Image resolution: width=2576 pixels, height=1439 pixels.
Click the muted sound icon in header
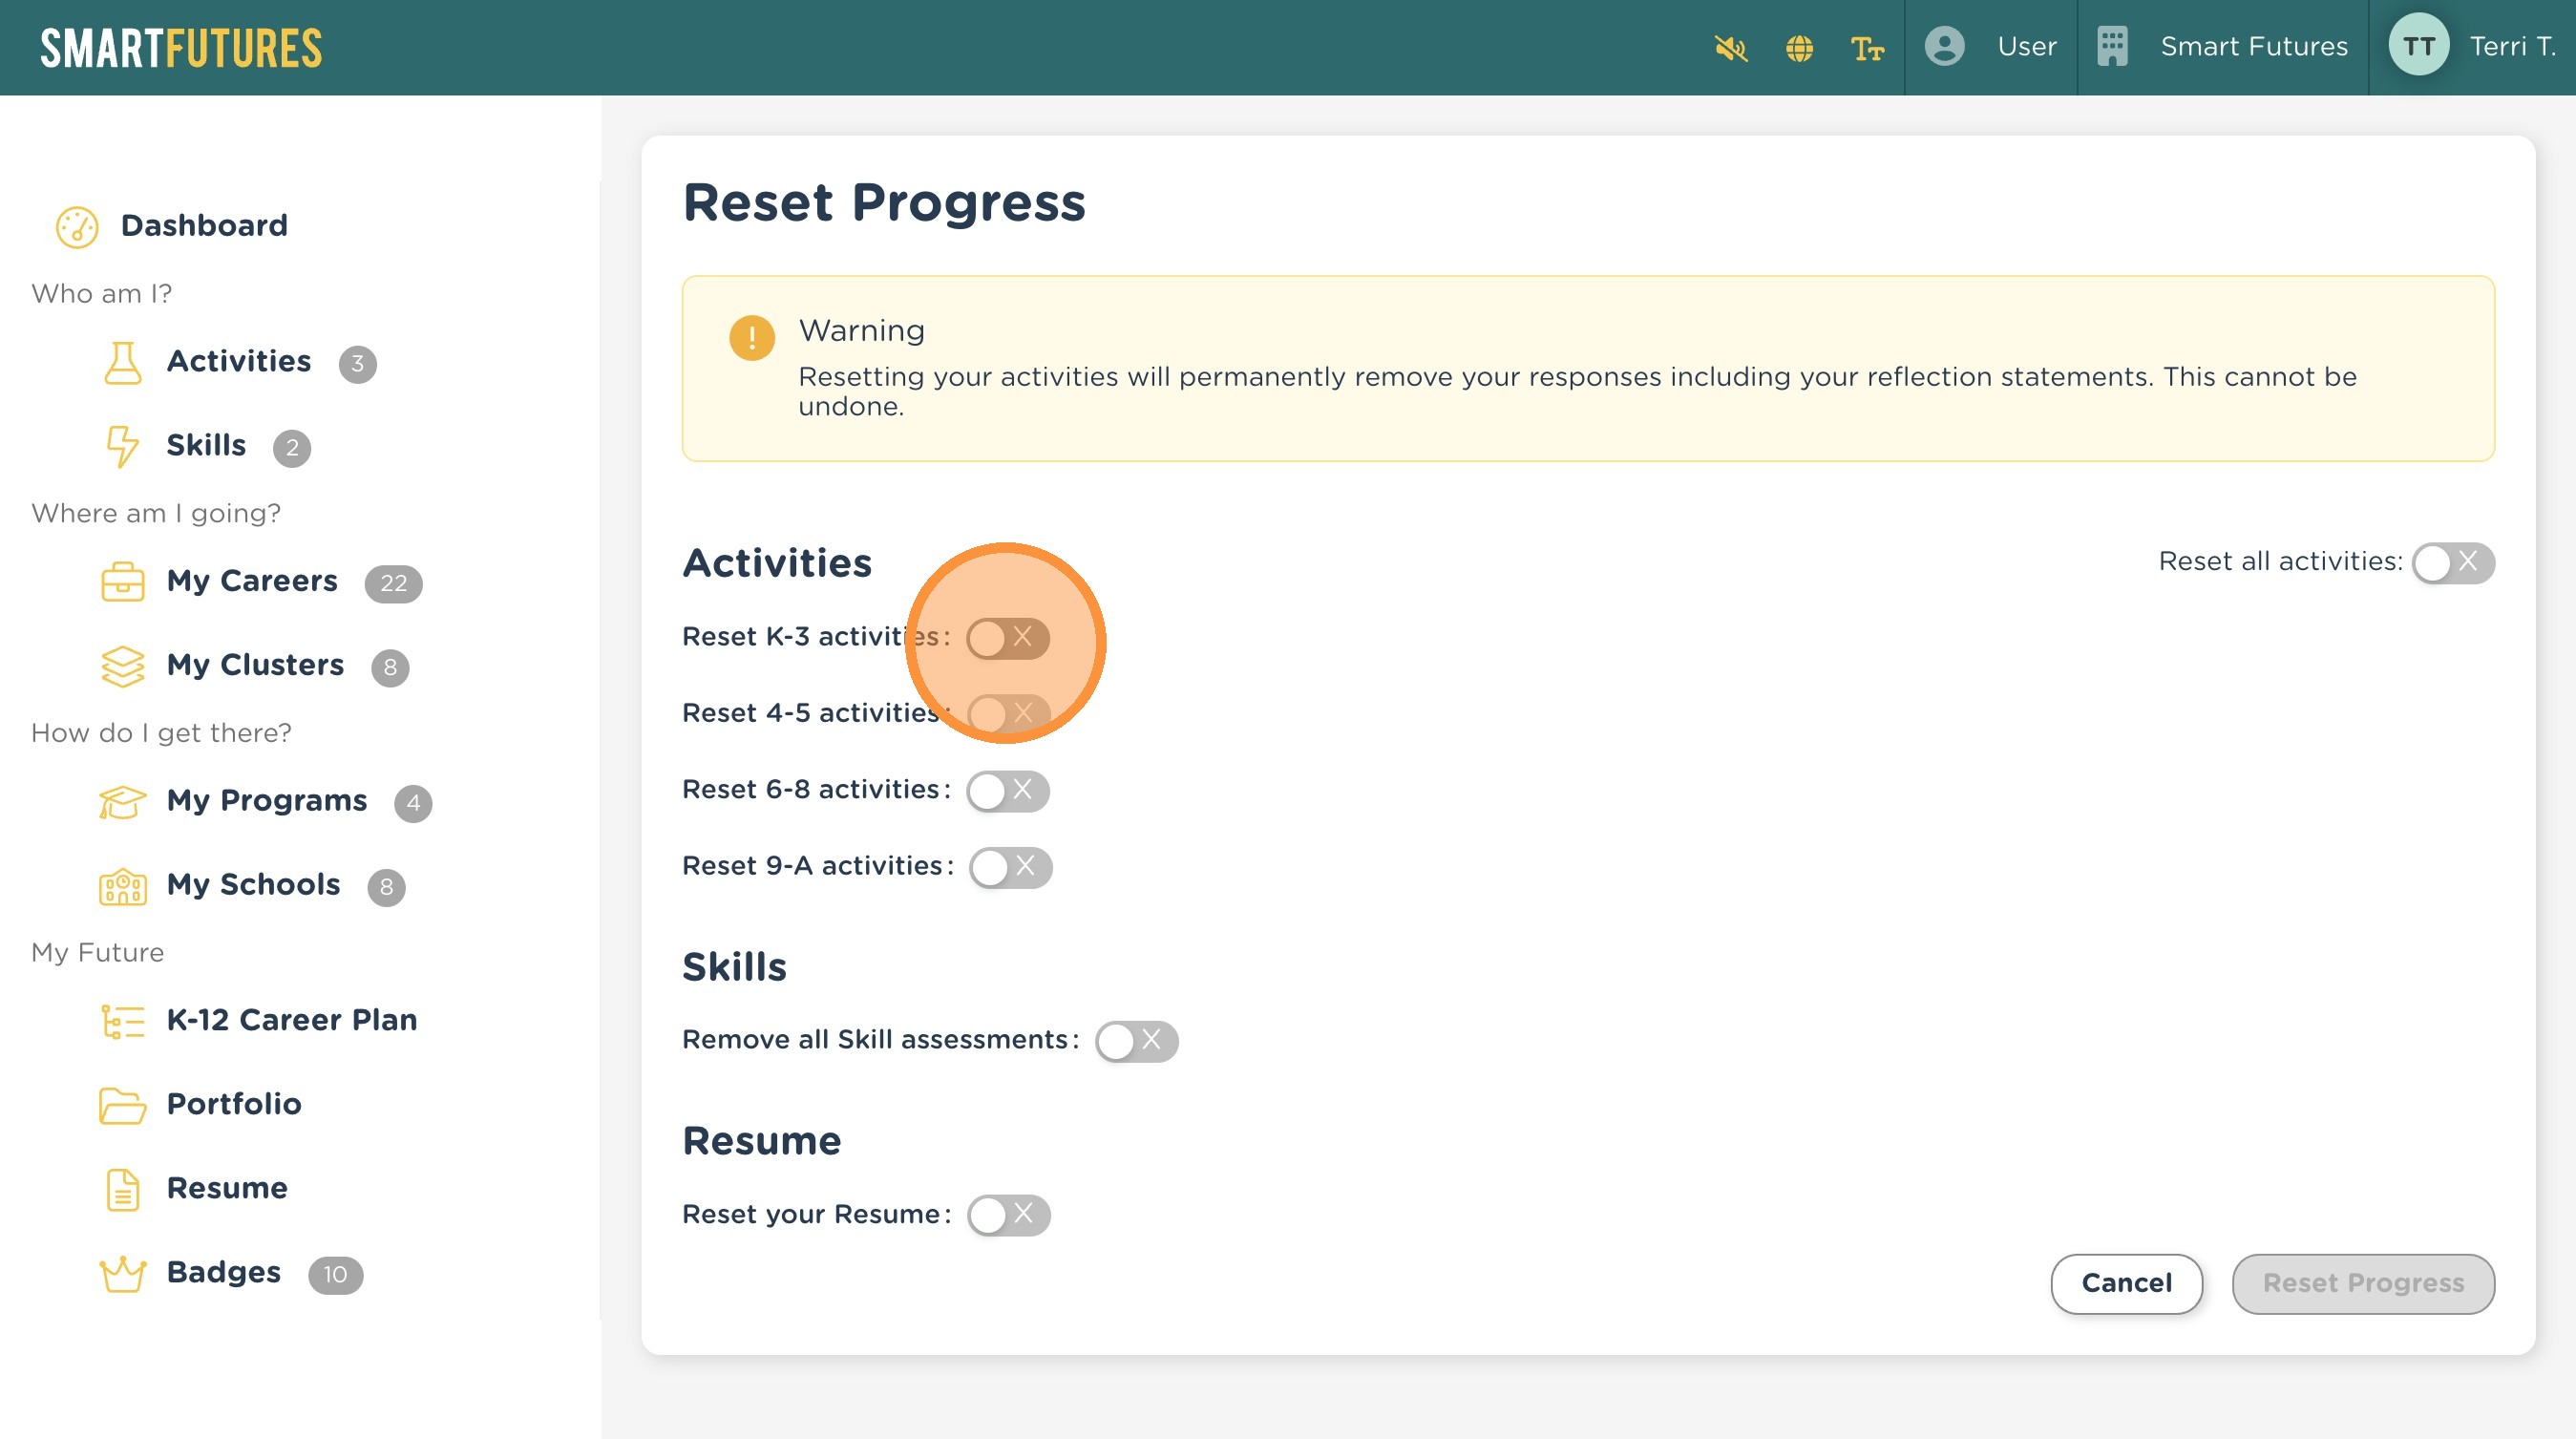(x=1731, y=47)
